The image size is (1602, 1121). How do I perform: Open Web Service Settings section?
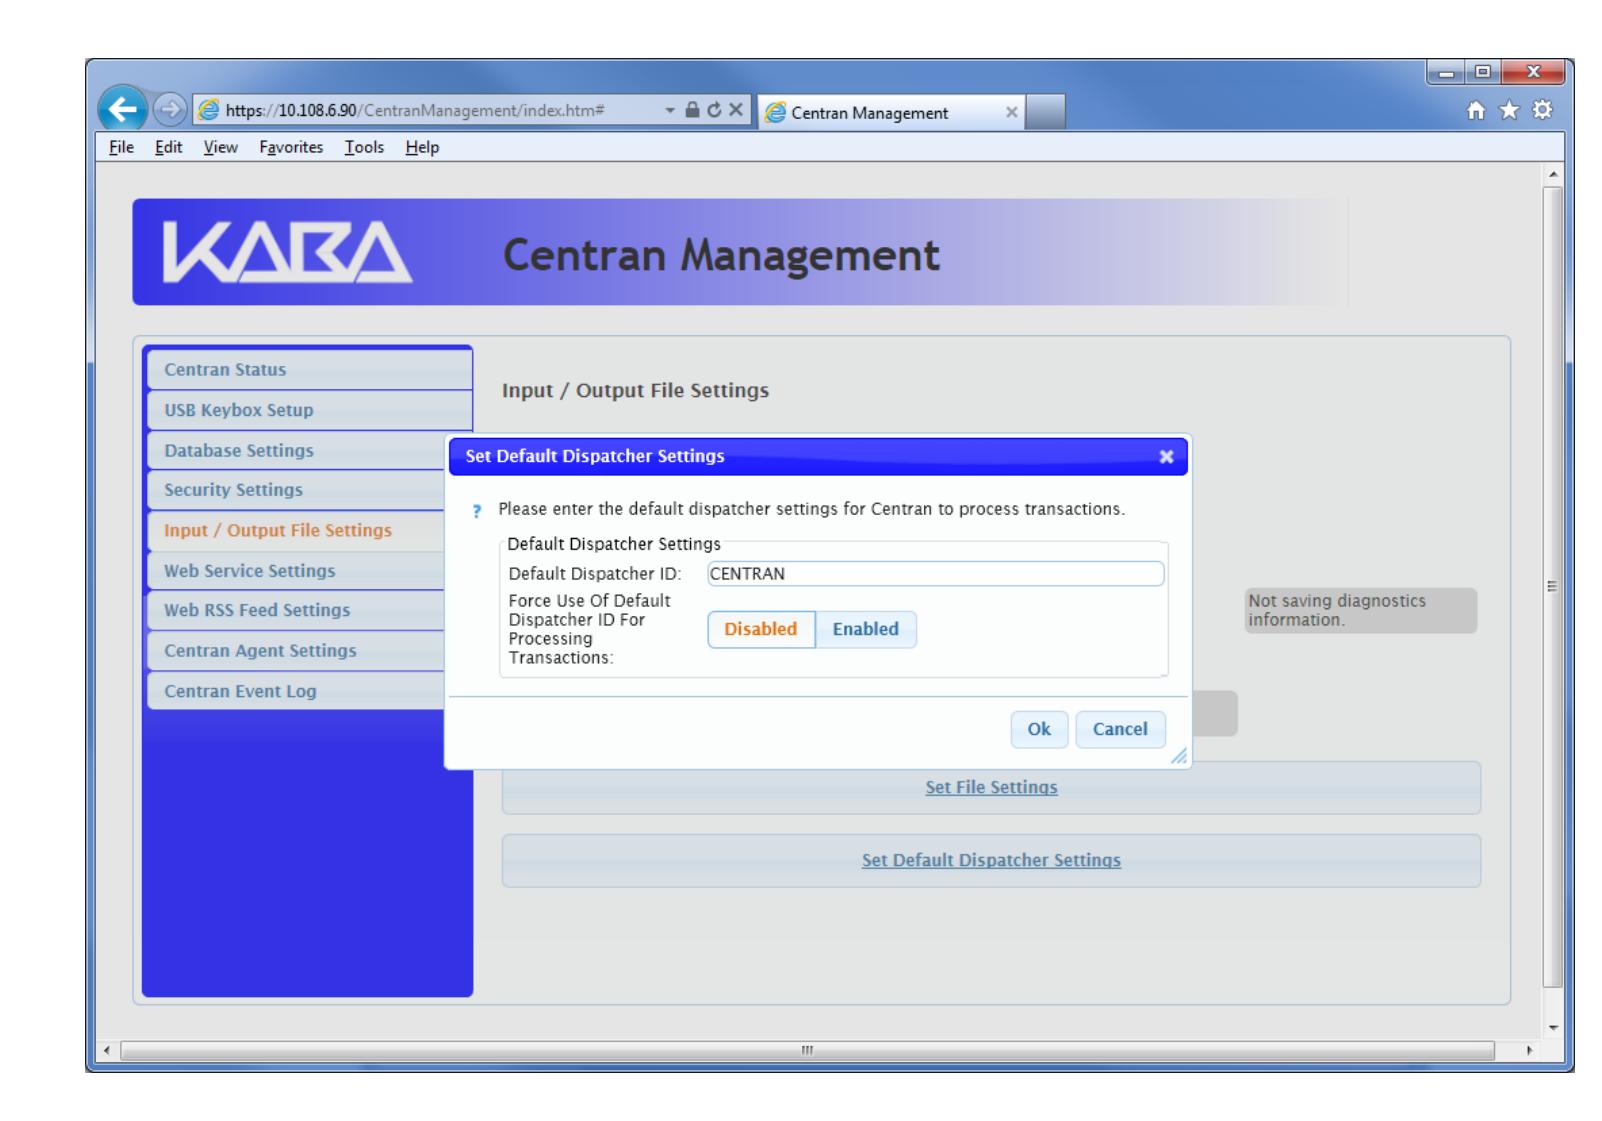pos(297,571)
